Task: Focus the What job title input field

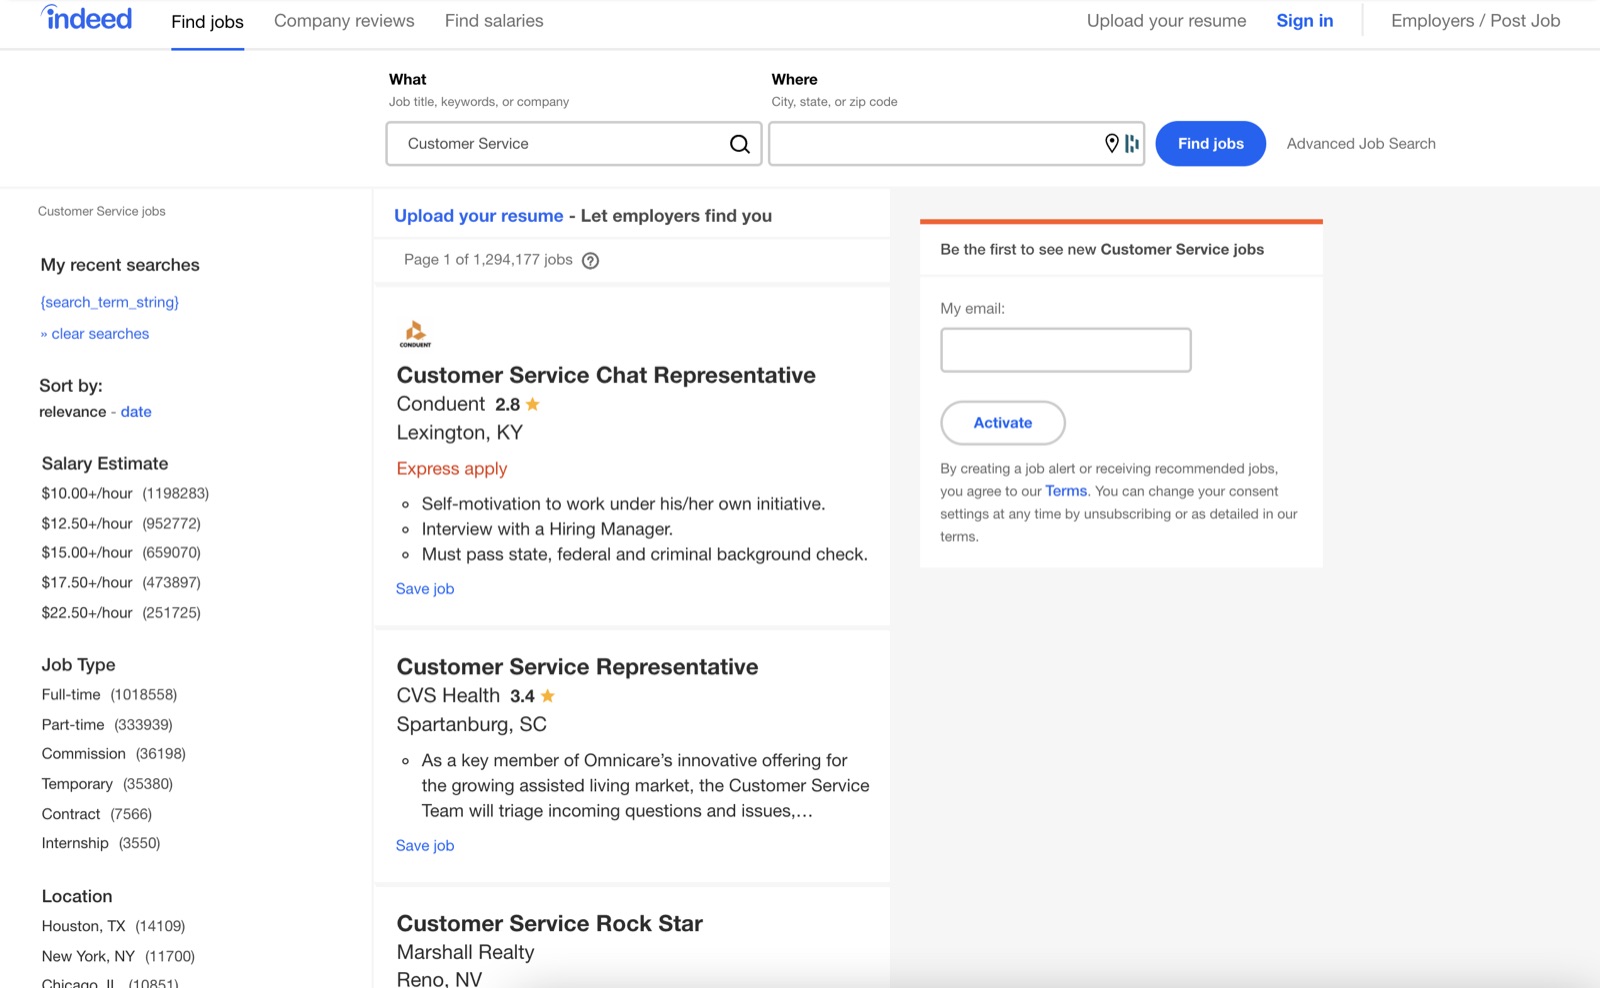Action: click(574, 144)
